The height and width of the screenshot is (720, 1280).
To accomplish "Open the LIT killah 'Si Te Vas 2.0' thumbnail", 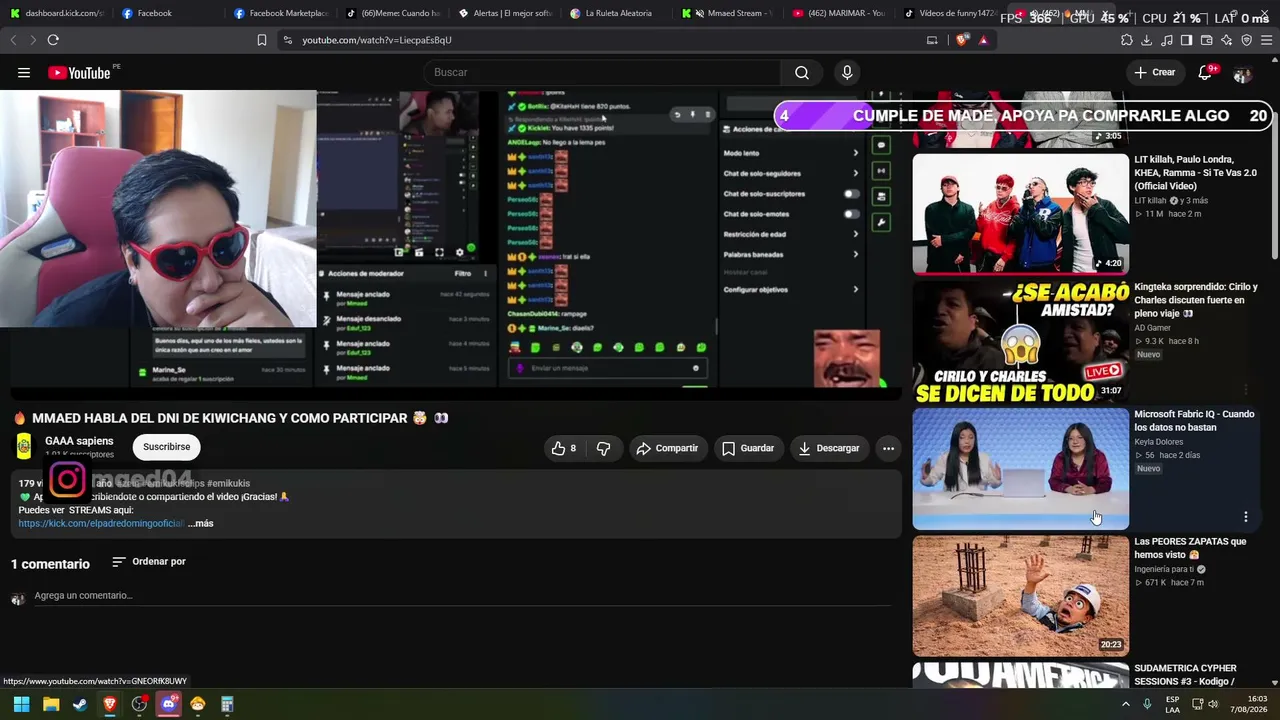I will coord(1020,214).
